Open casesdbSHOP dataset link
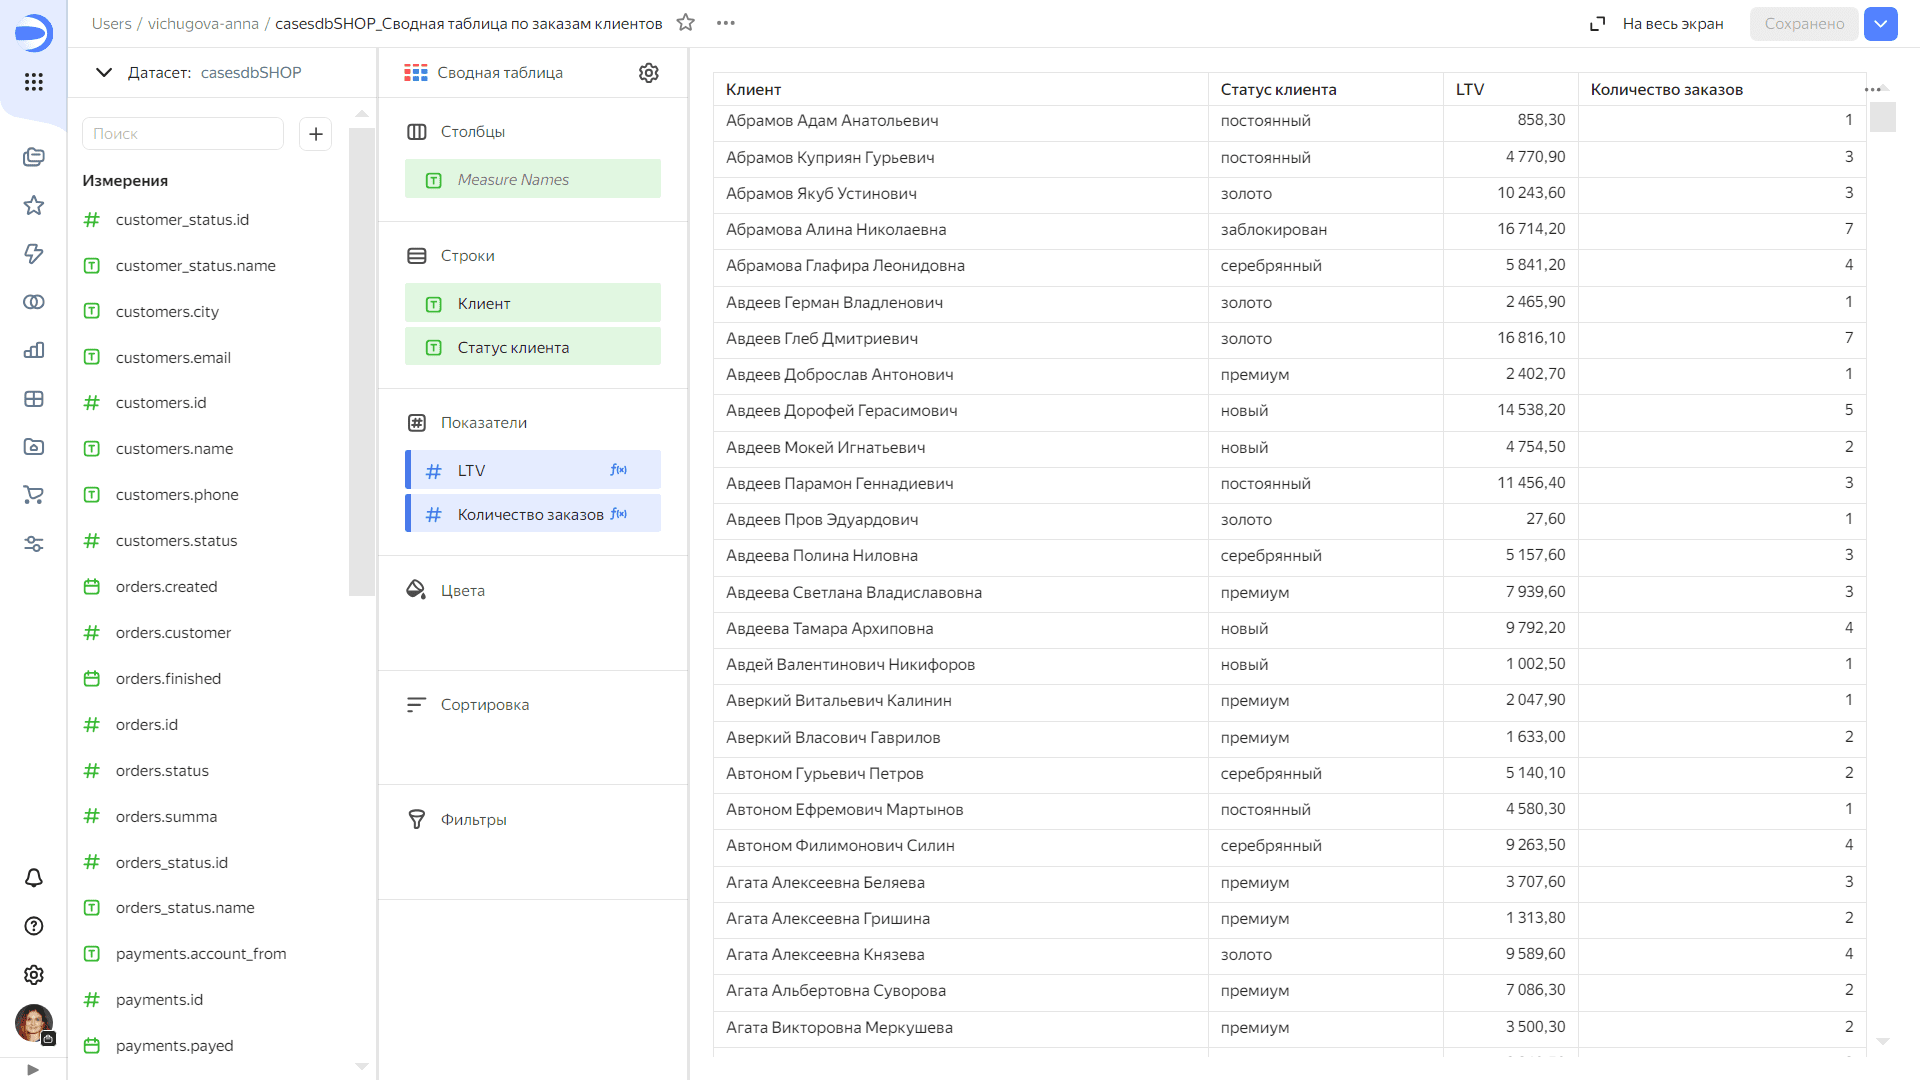1920x1080 pixels. click(251, 72)
